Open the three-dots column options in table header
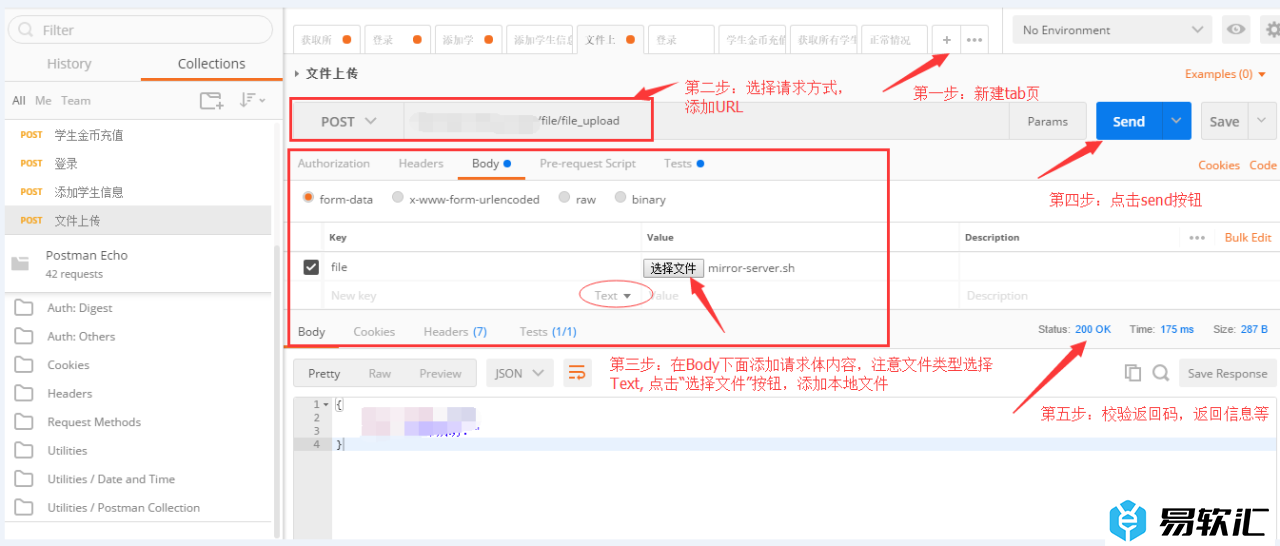Screen dimensions: 1280x546 [1197, 238]
